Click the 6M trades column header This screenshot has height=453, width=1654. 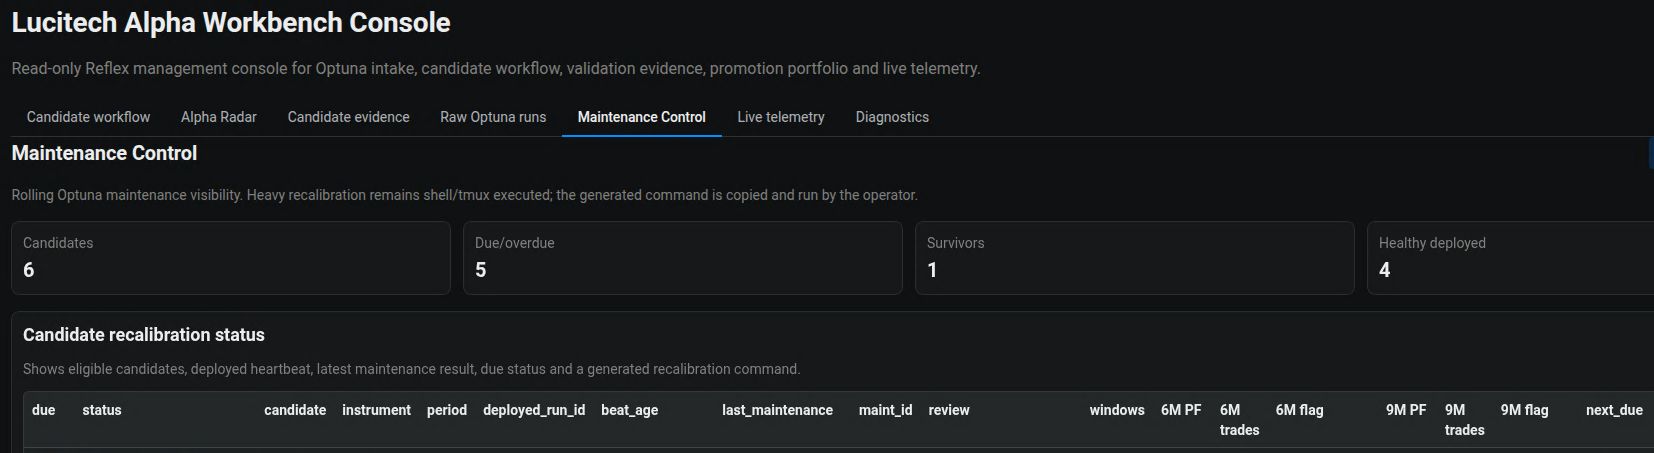point(1239,420)
